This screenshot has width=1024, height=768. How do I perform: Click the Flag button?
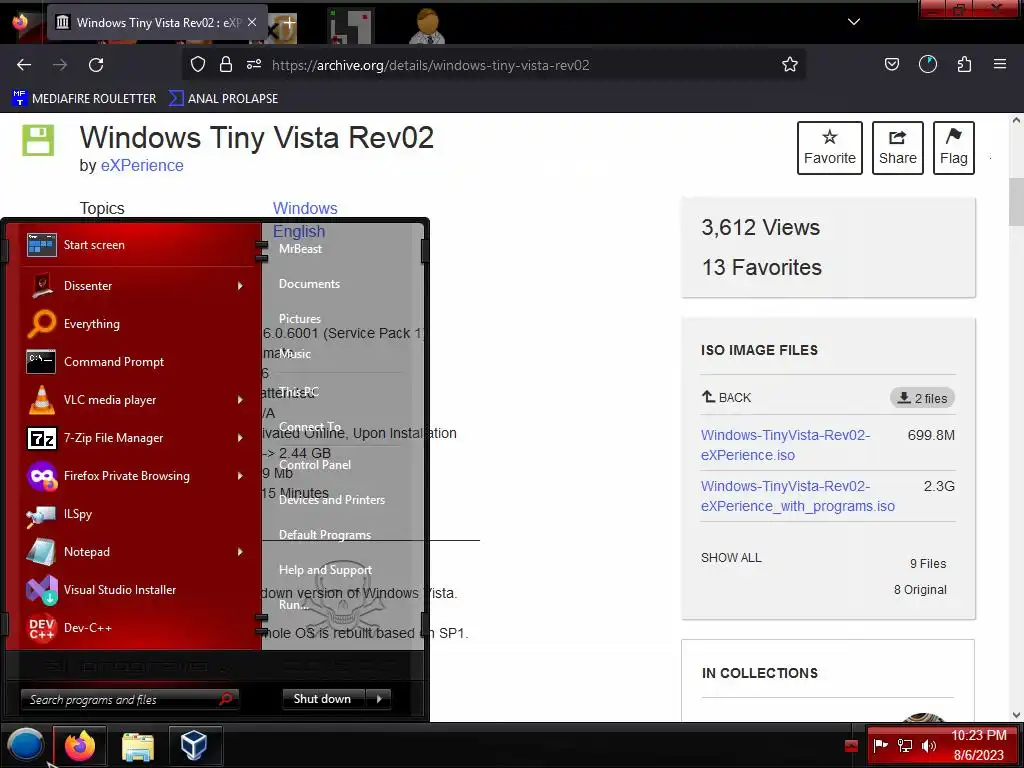point(953,148)
